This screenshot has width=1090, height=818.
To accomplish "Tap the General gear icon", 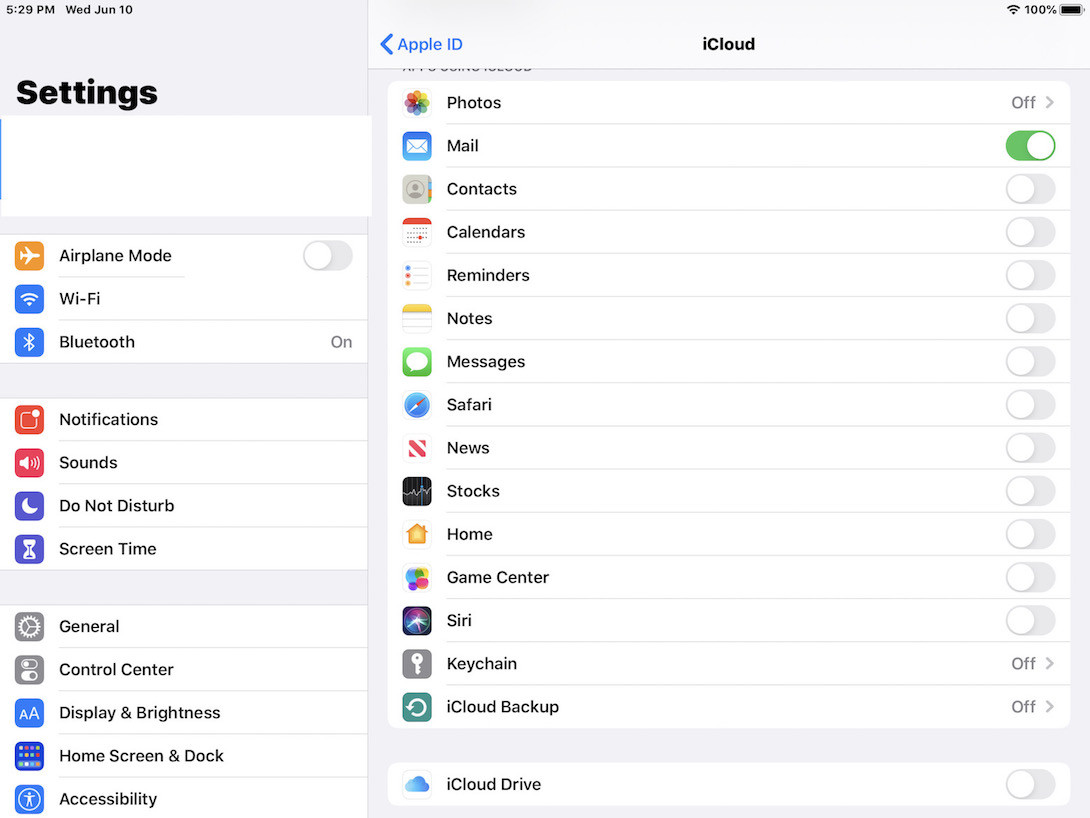I will pos(29,627).
